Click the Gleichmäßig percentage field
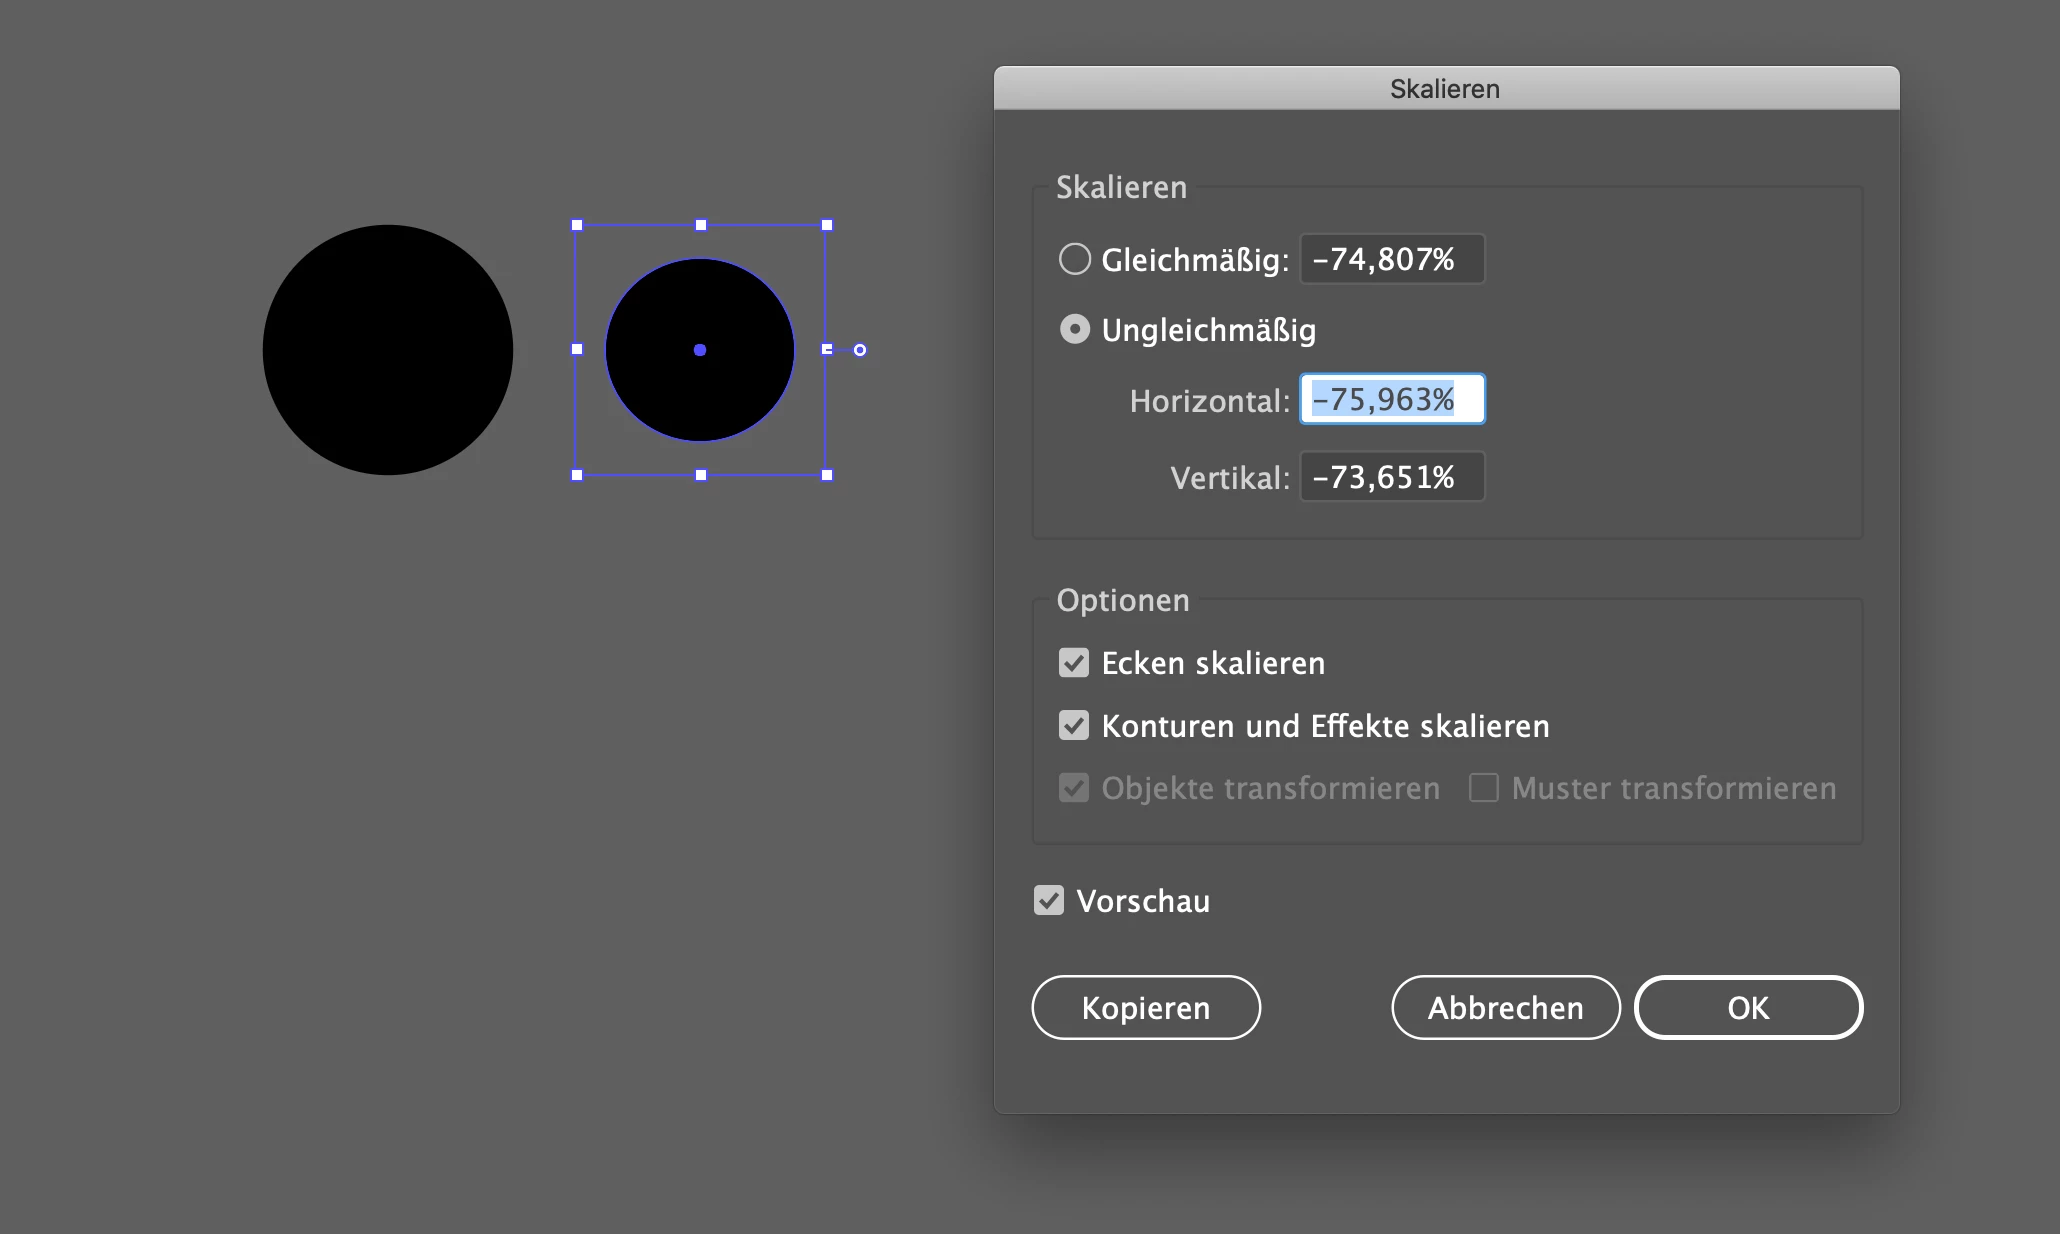This screenshot has height=1234, width=2060. (x=1391, y=259)
